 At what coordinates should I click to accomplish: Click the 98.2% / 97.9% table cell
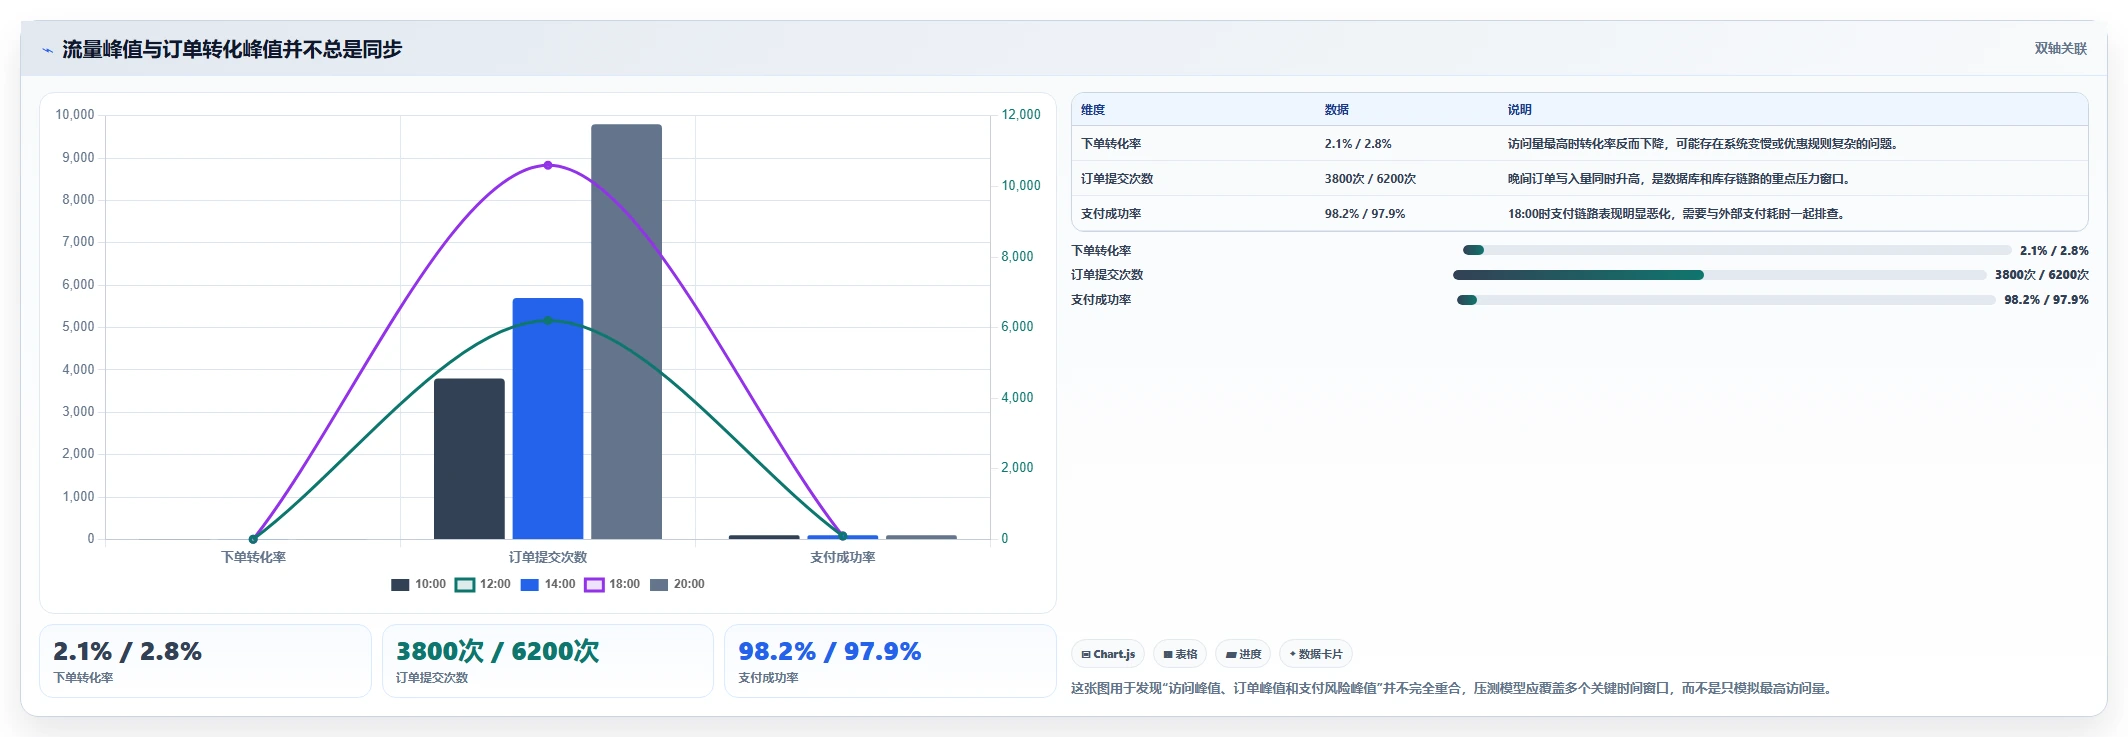coord(1365,214)
